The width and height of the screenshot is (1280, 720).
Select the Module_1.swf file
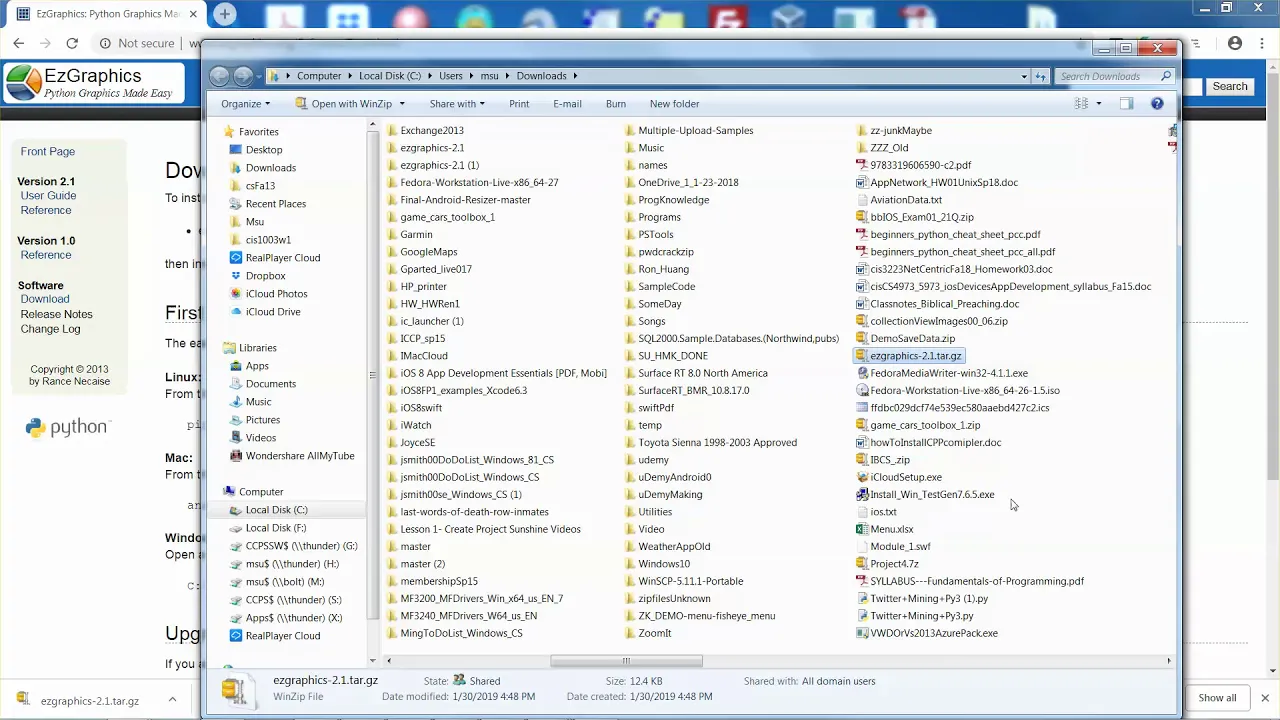(900, 547)
